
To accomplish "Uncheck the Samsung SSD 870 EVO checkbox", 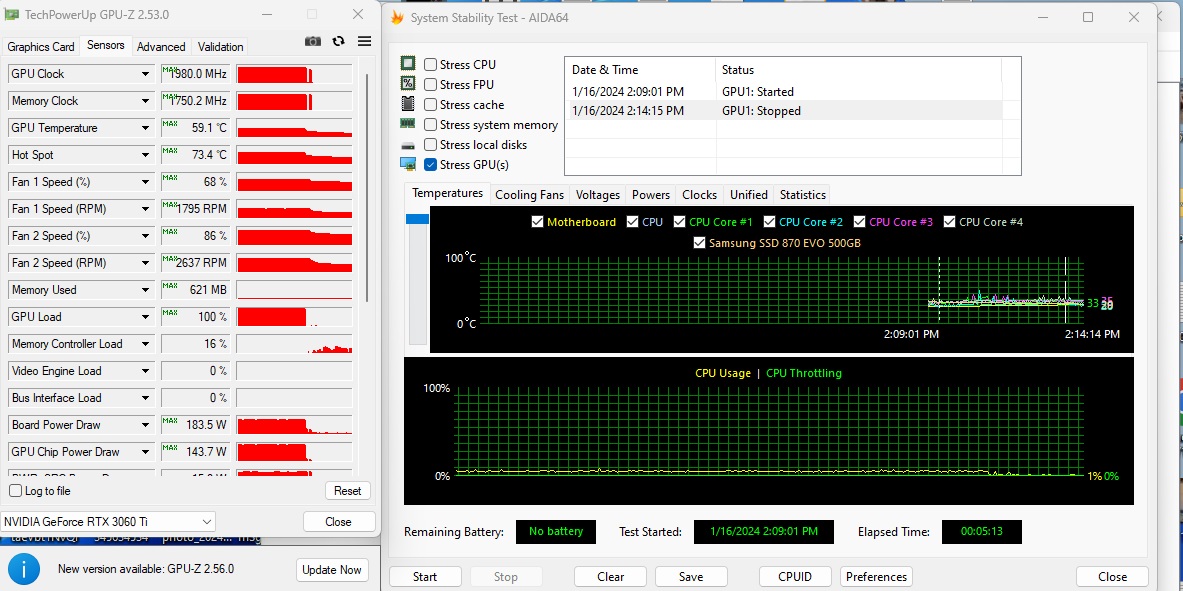I will (x=699, y=243).
